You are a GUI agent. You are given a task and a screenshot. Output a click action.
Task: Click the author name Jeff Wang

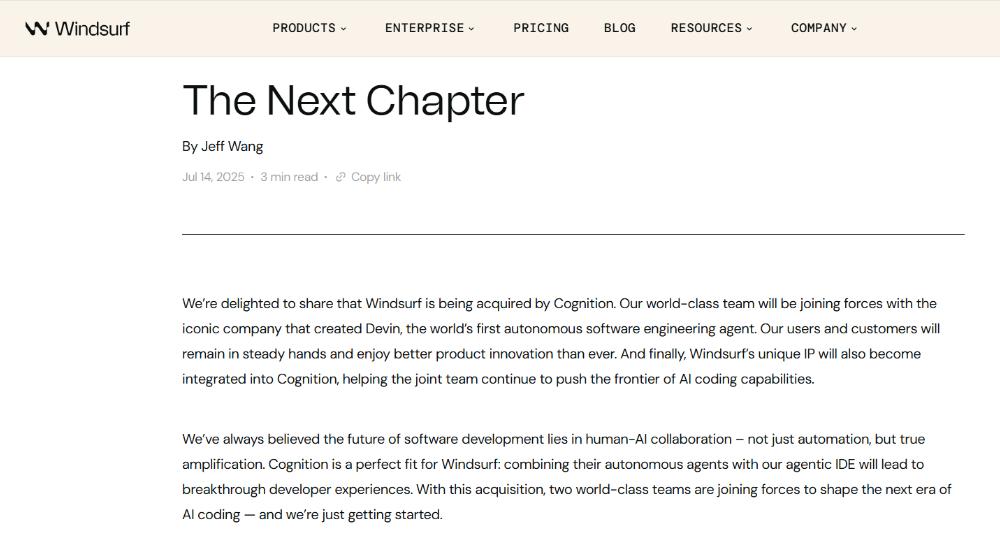(232, 146)
